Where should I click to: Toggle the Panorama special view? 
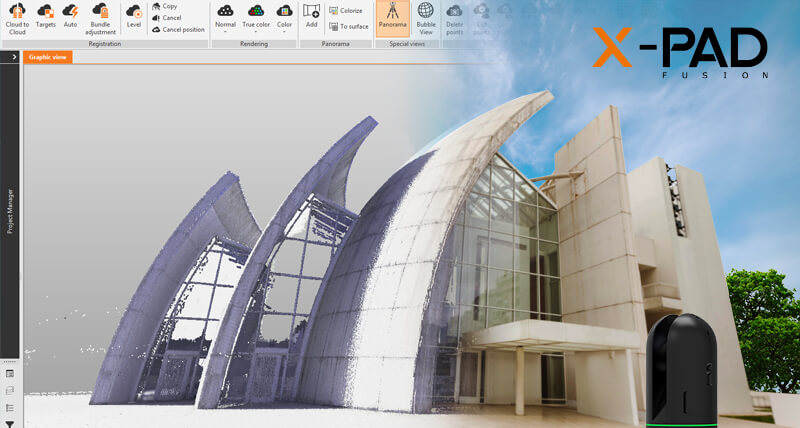click(392, 18)
